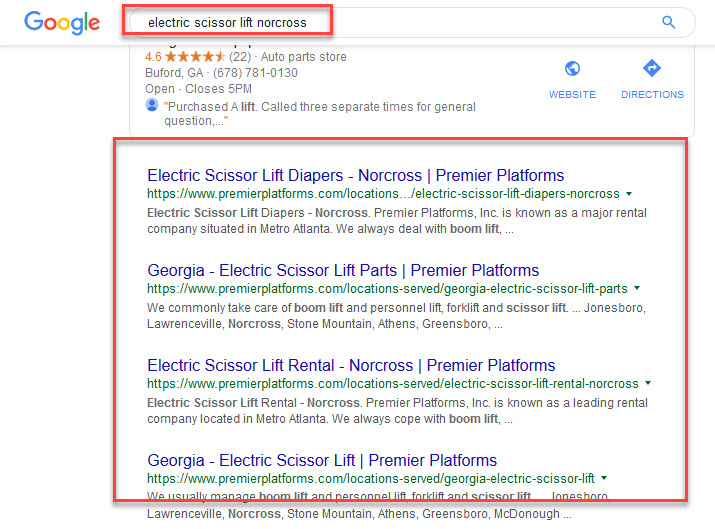Click the reviewer avatar icon beside the review
The image size is (715, 529).
click(x=152, y=105)
